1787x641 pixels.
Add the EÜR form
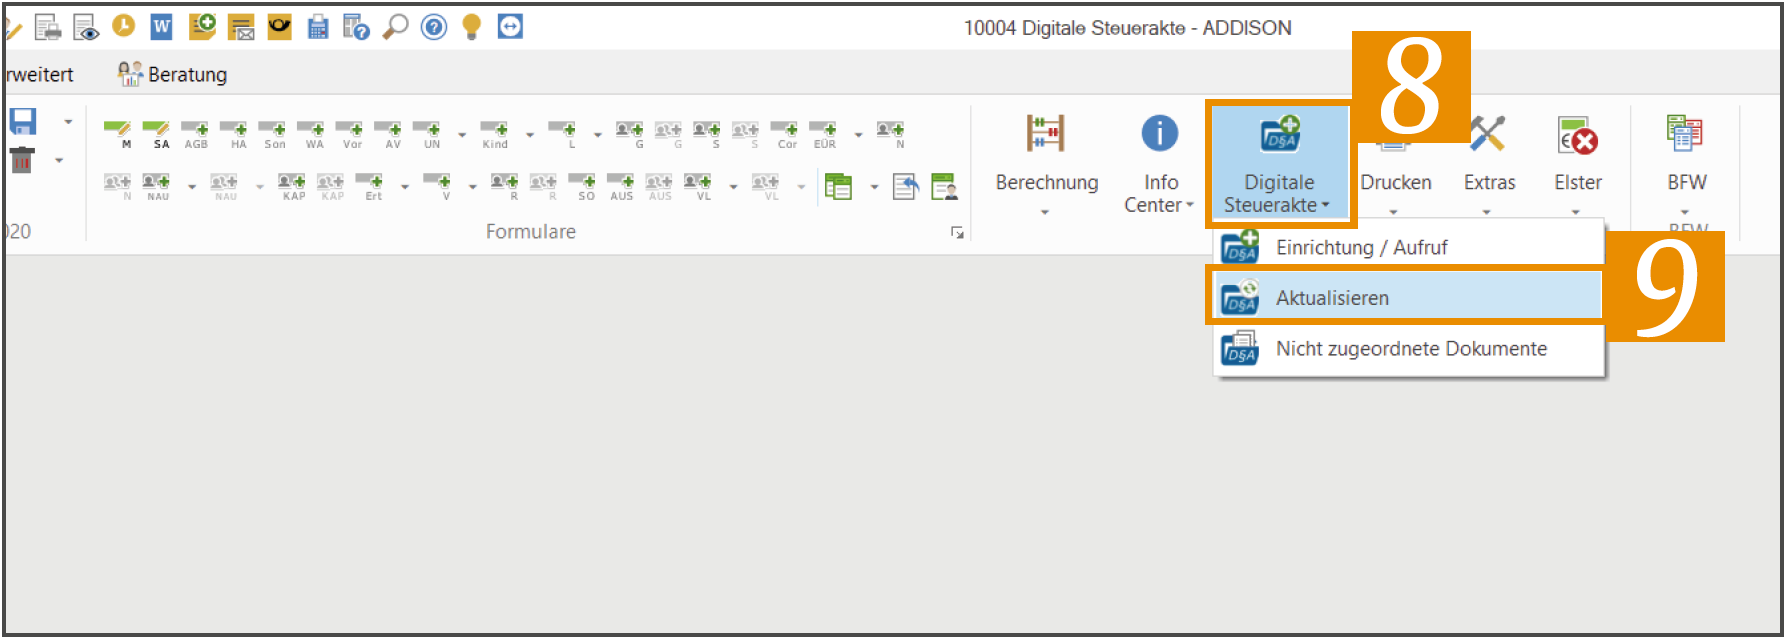tap(824, 135)
